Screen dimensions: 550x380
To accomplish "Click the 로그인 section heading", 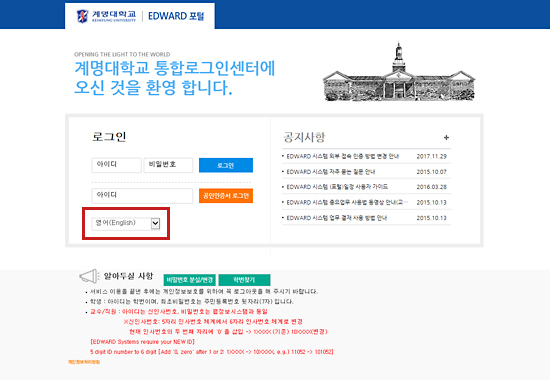I will [x=109, y=136].
